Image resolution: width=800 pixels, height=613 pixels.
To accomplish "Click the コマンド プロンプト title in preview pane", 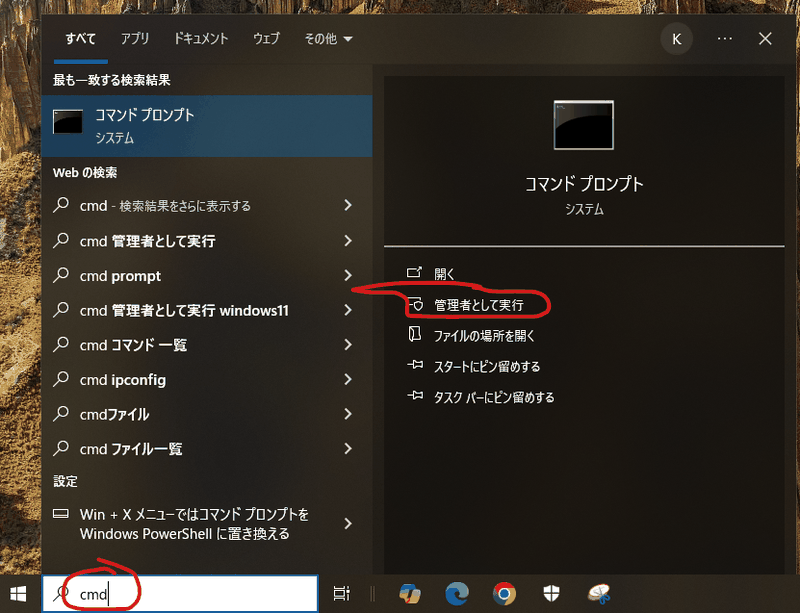I will (x=584, y=184).
